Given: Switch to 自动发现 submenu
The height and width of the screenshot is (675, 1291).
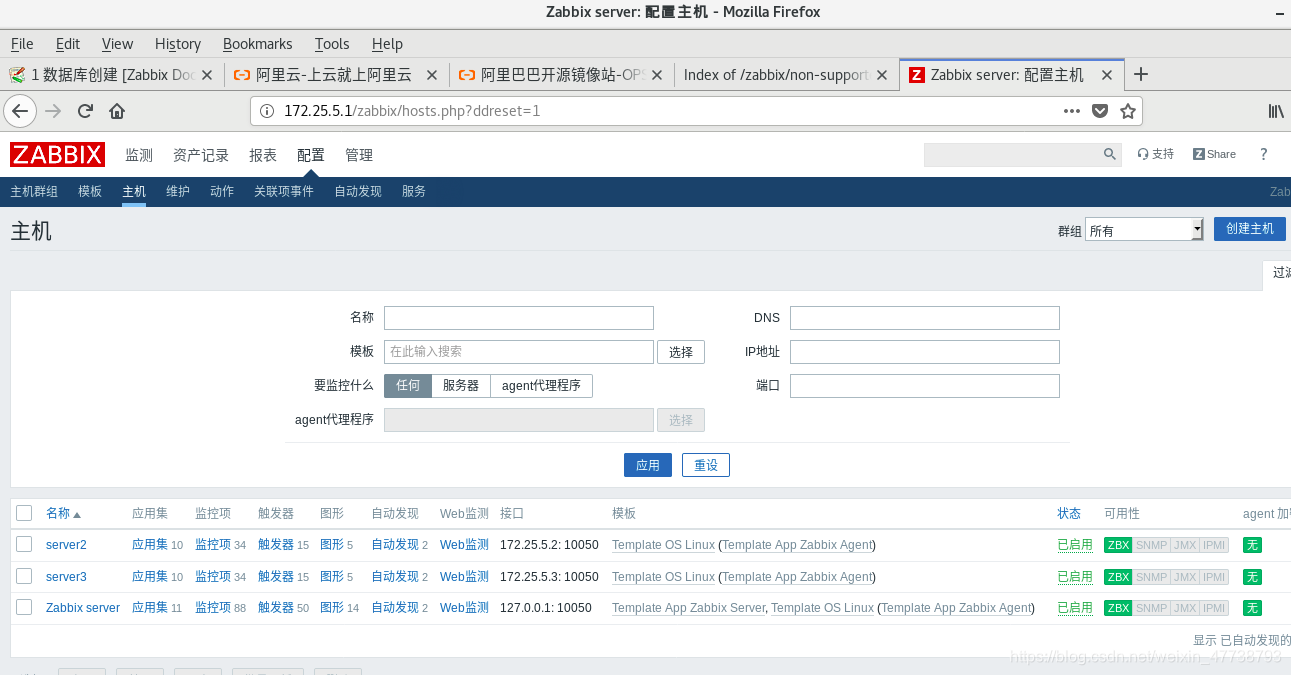Looking at the screenshot, I should [358, 191].
